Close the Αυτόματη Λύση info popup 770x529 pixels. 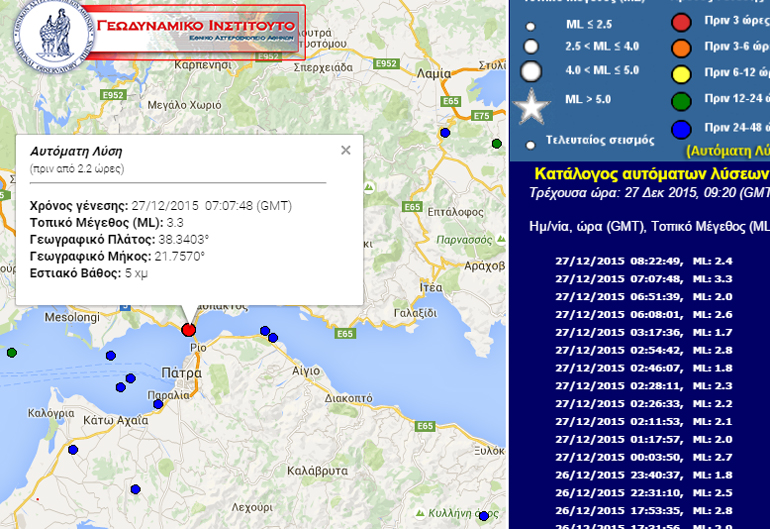tap(346, 150)
